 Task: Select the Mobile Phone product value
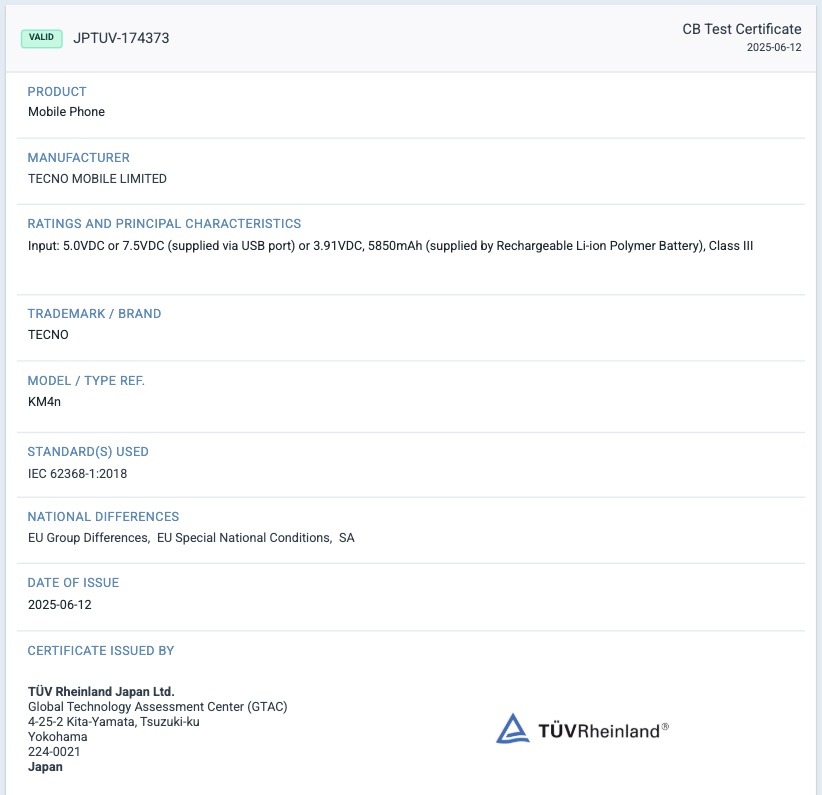(66, 112)
